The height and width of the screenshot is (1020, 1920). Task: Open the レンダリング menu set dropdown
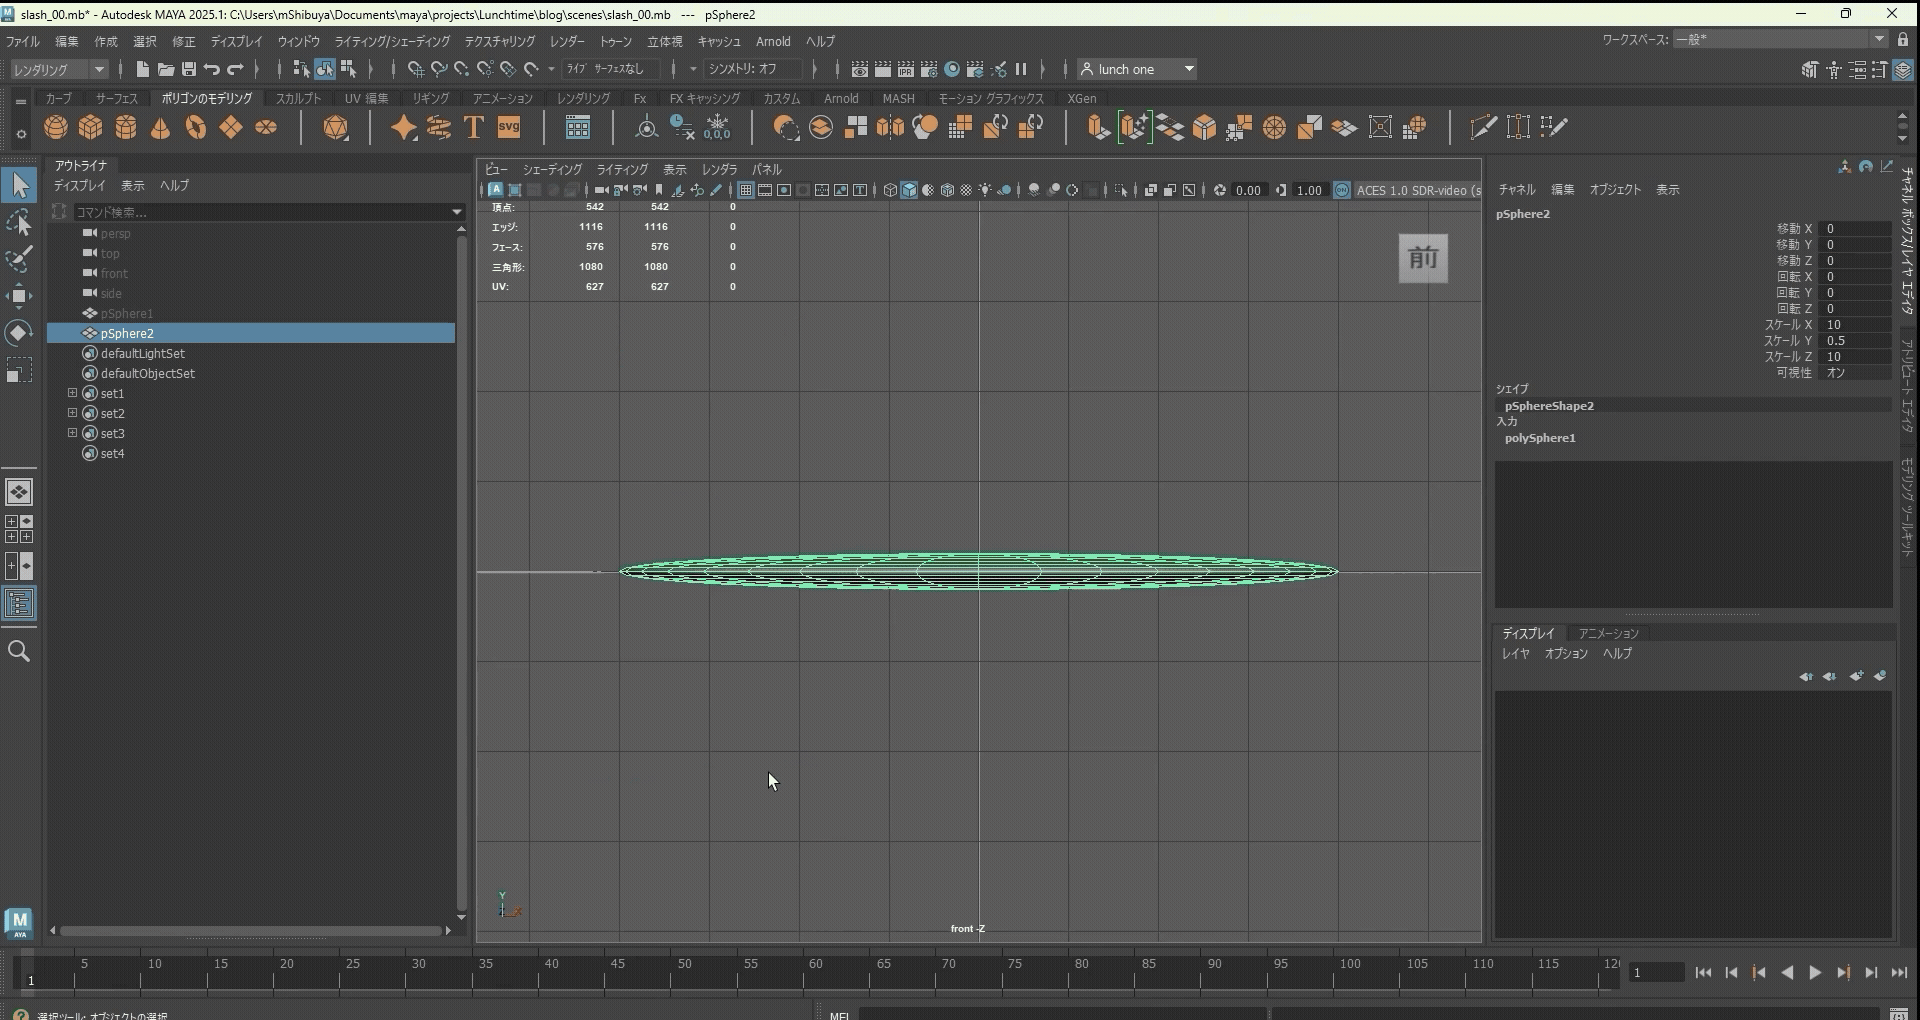[59, 69]
